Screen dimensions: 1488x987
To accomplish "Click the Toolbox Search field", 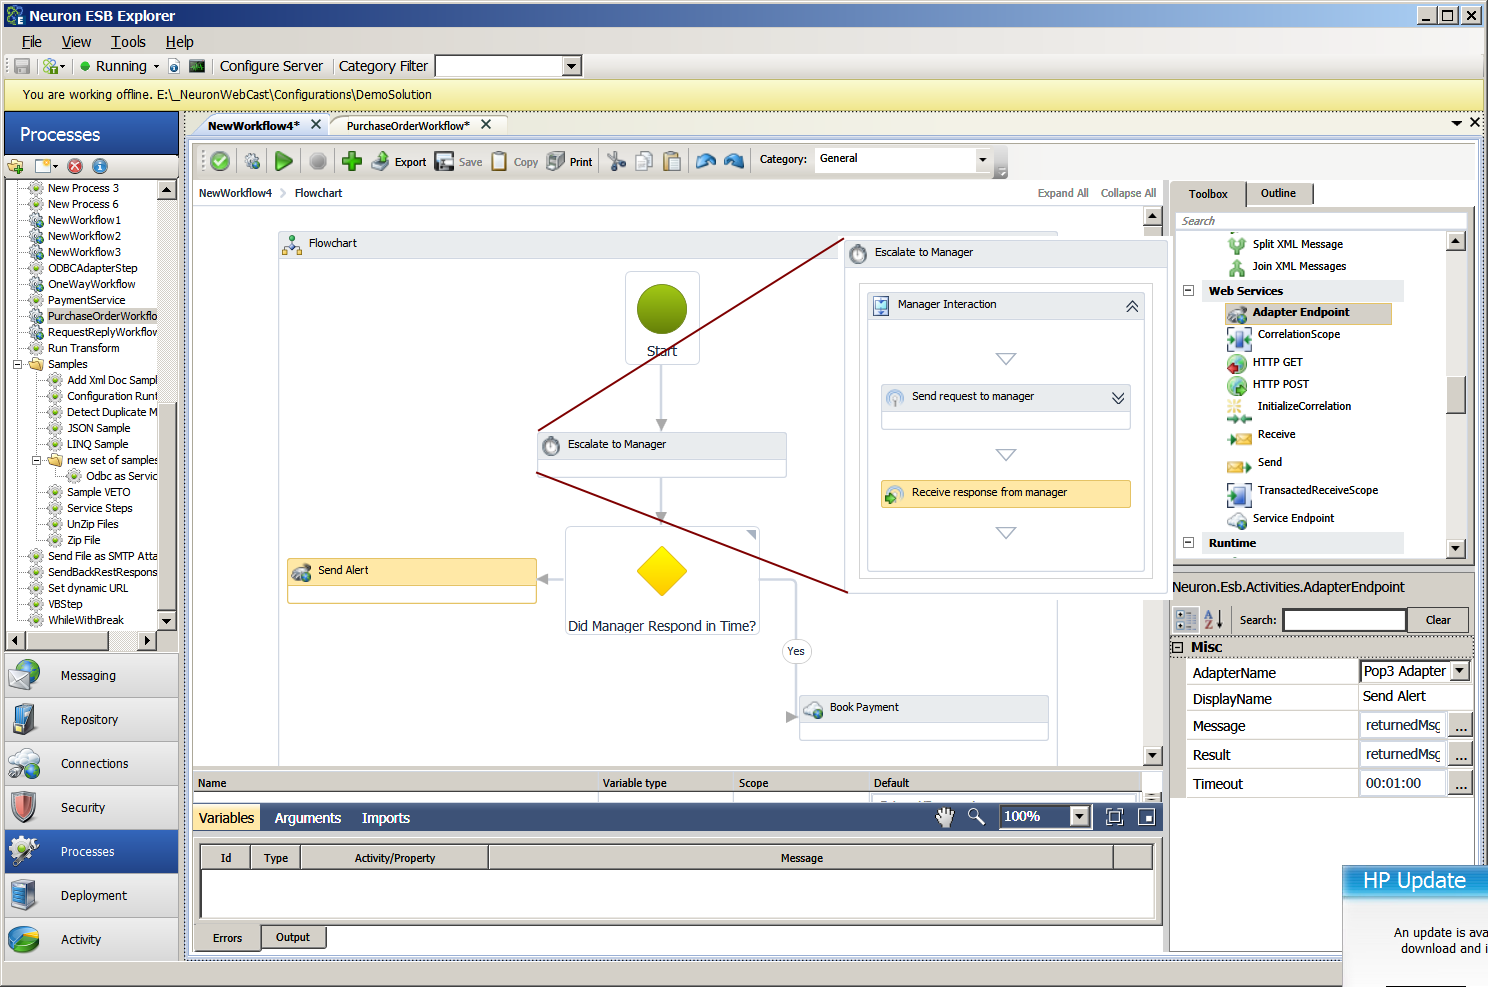I will [x=1322, y=221].
